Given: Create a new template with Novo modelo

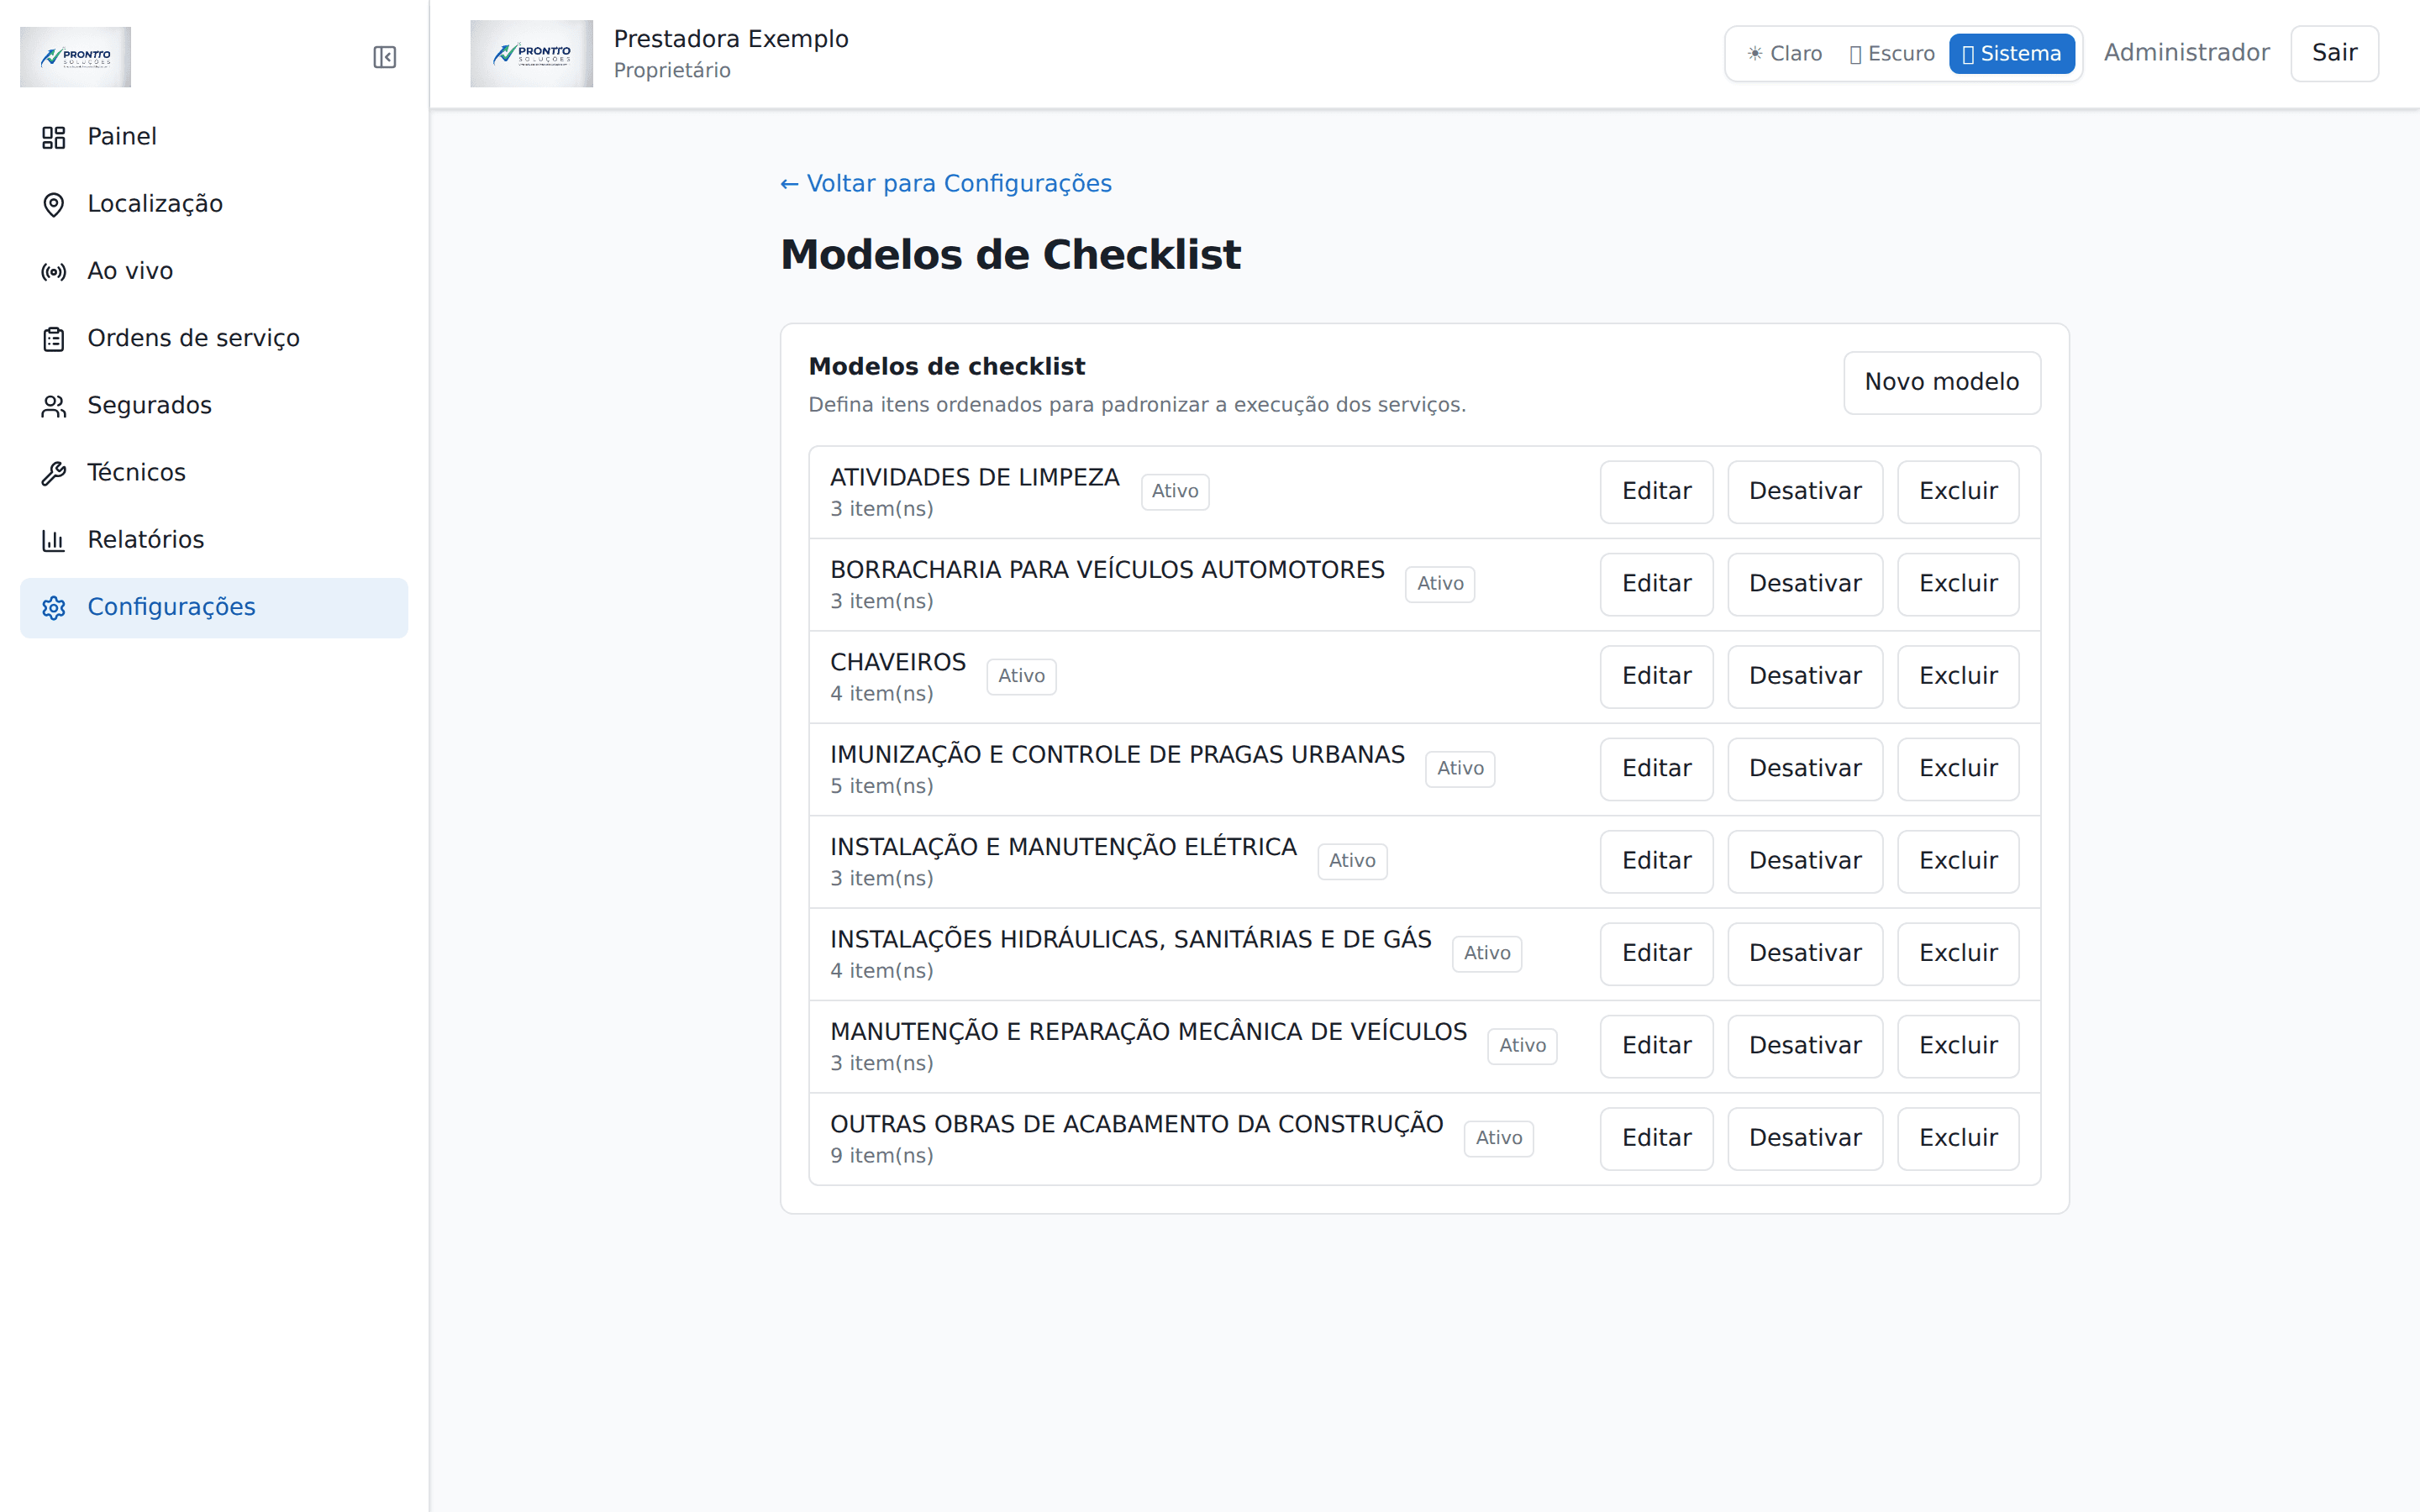Looking at the screenshot, I should (1942, 382).
